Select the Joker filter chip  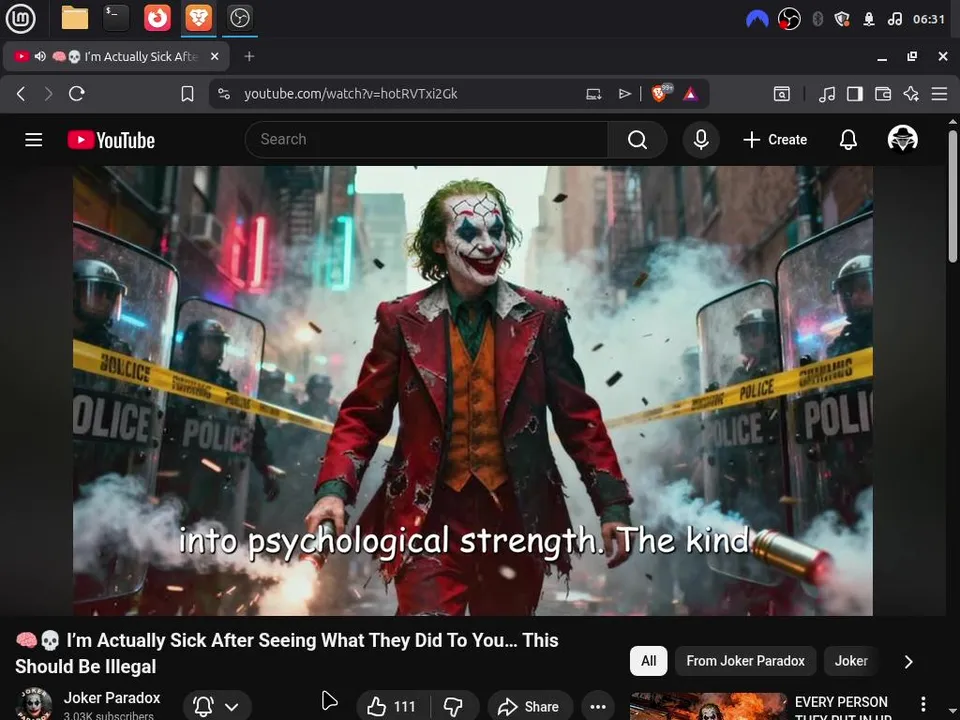pos(851,661)
